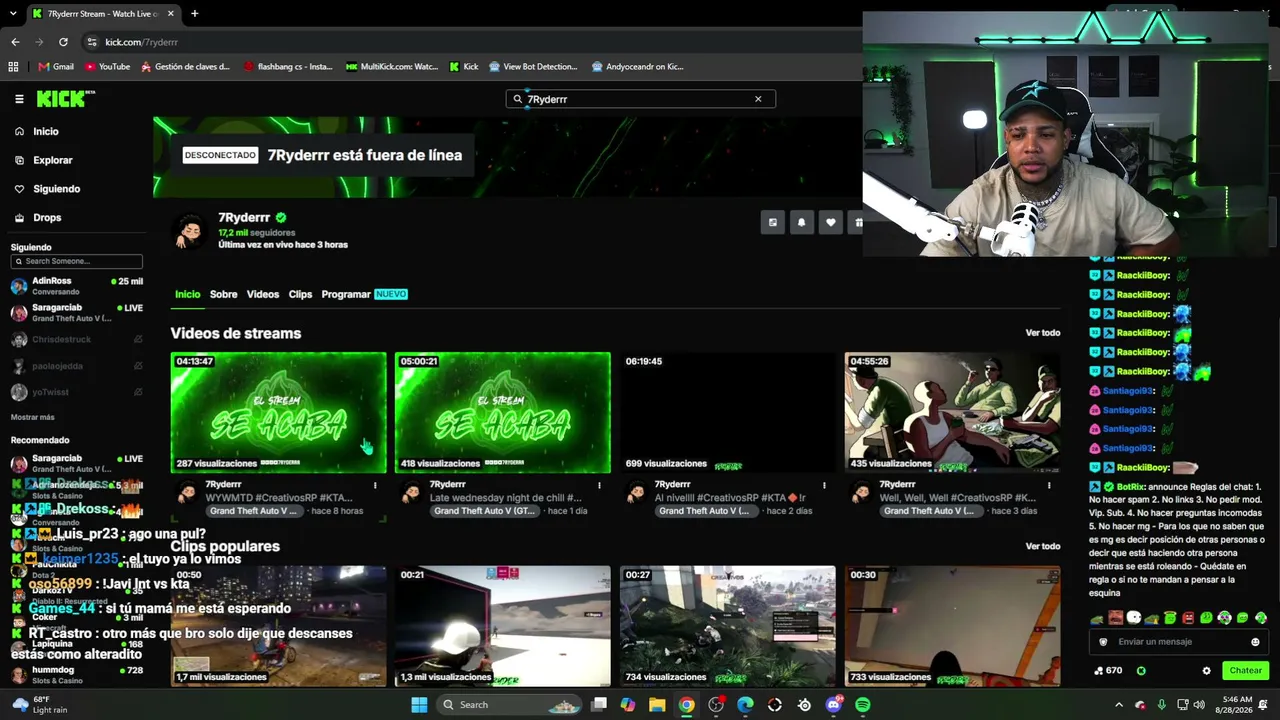Image resolution: width=1280 pixels, height=720 pixels.
Task: Click Ver todo next to Videos de streams
Action: 1043,333
